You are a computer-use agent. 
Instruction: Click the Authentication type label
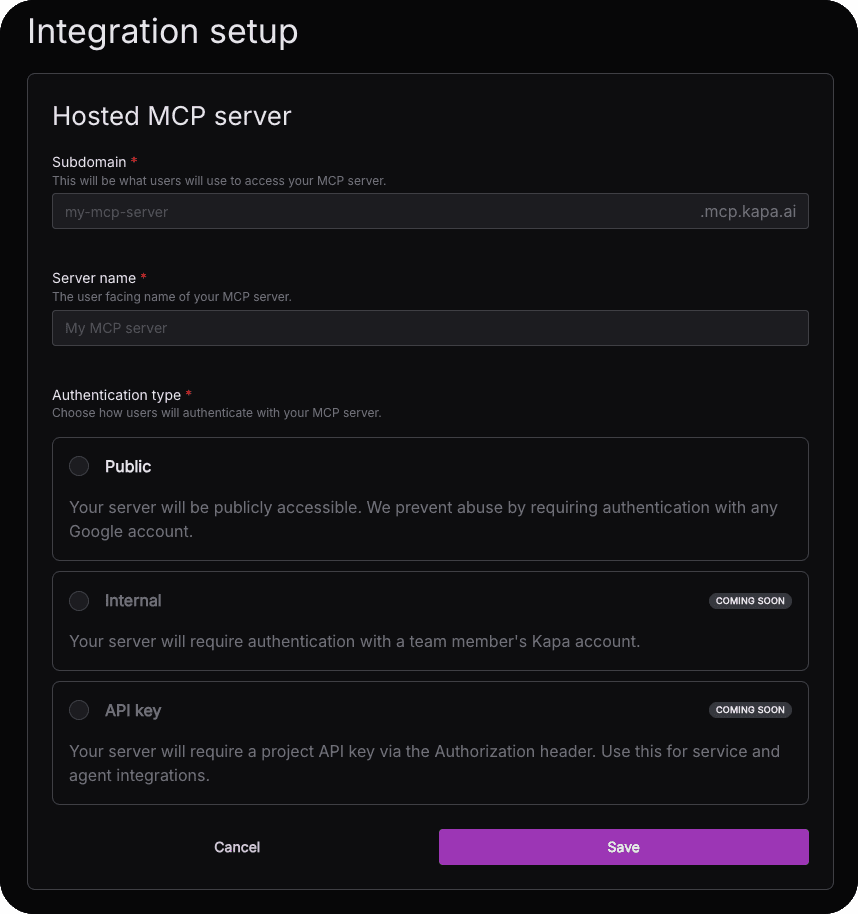tap(116, 395)
